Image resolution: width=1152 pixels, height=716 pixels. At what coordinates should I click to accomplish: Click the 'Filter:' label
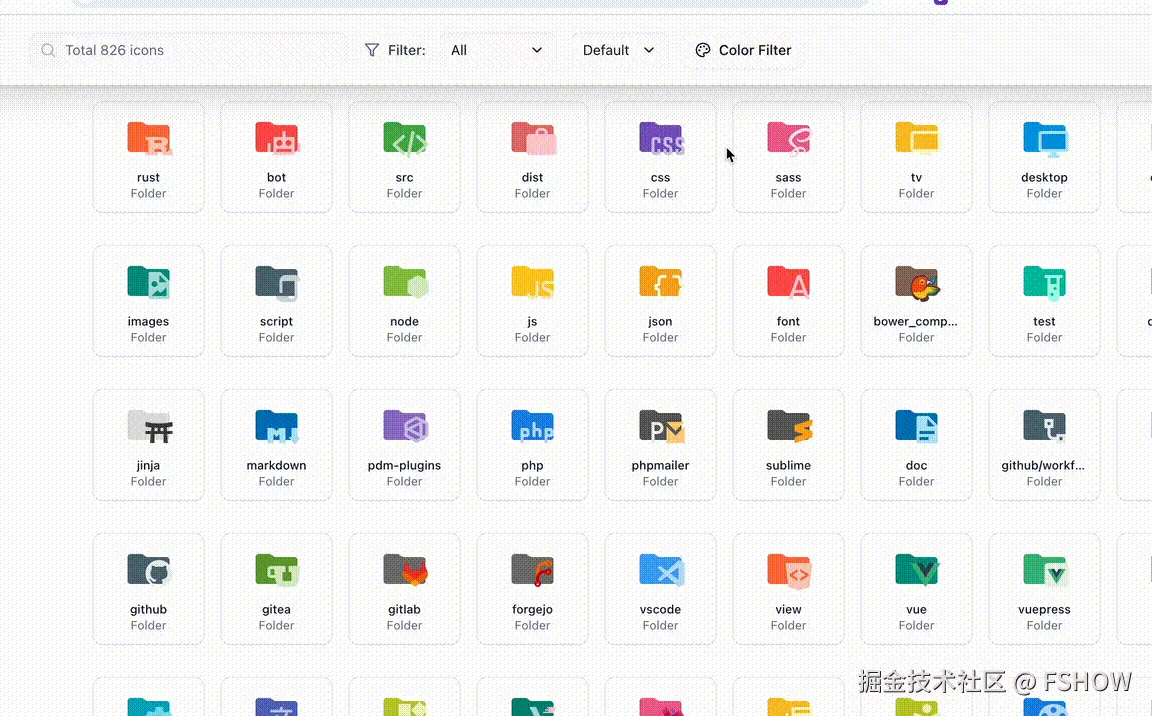(x=407, y=50)
